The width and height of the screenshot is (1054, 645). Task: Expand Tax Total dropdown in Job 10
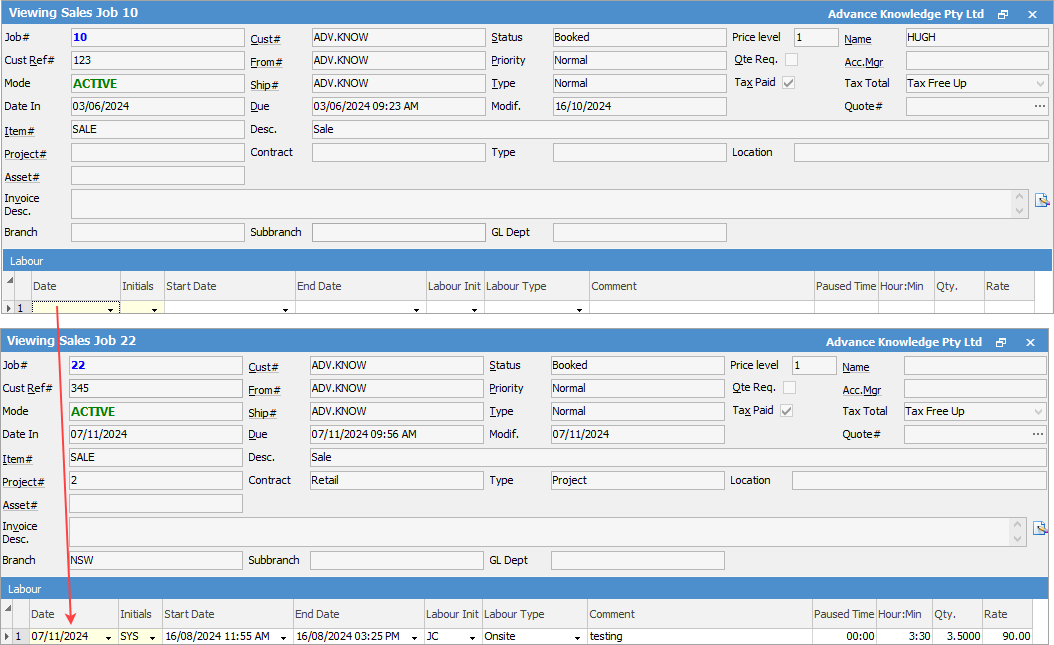coord(1039,84)
